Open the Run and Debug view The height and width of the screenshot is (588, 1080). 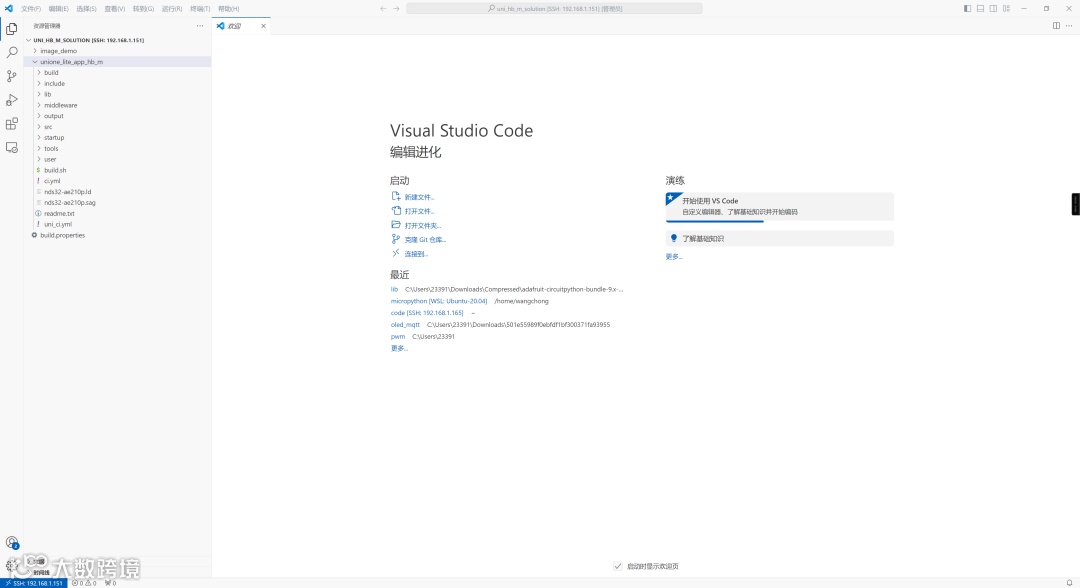coord(12,100)
